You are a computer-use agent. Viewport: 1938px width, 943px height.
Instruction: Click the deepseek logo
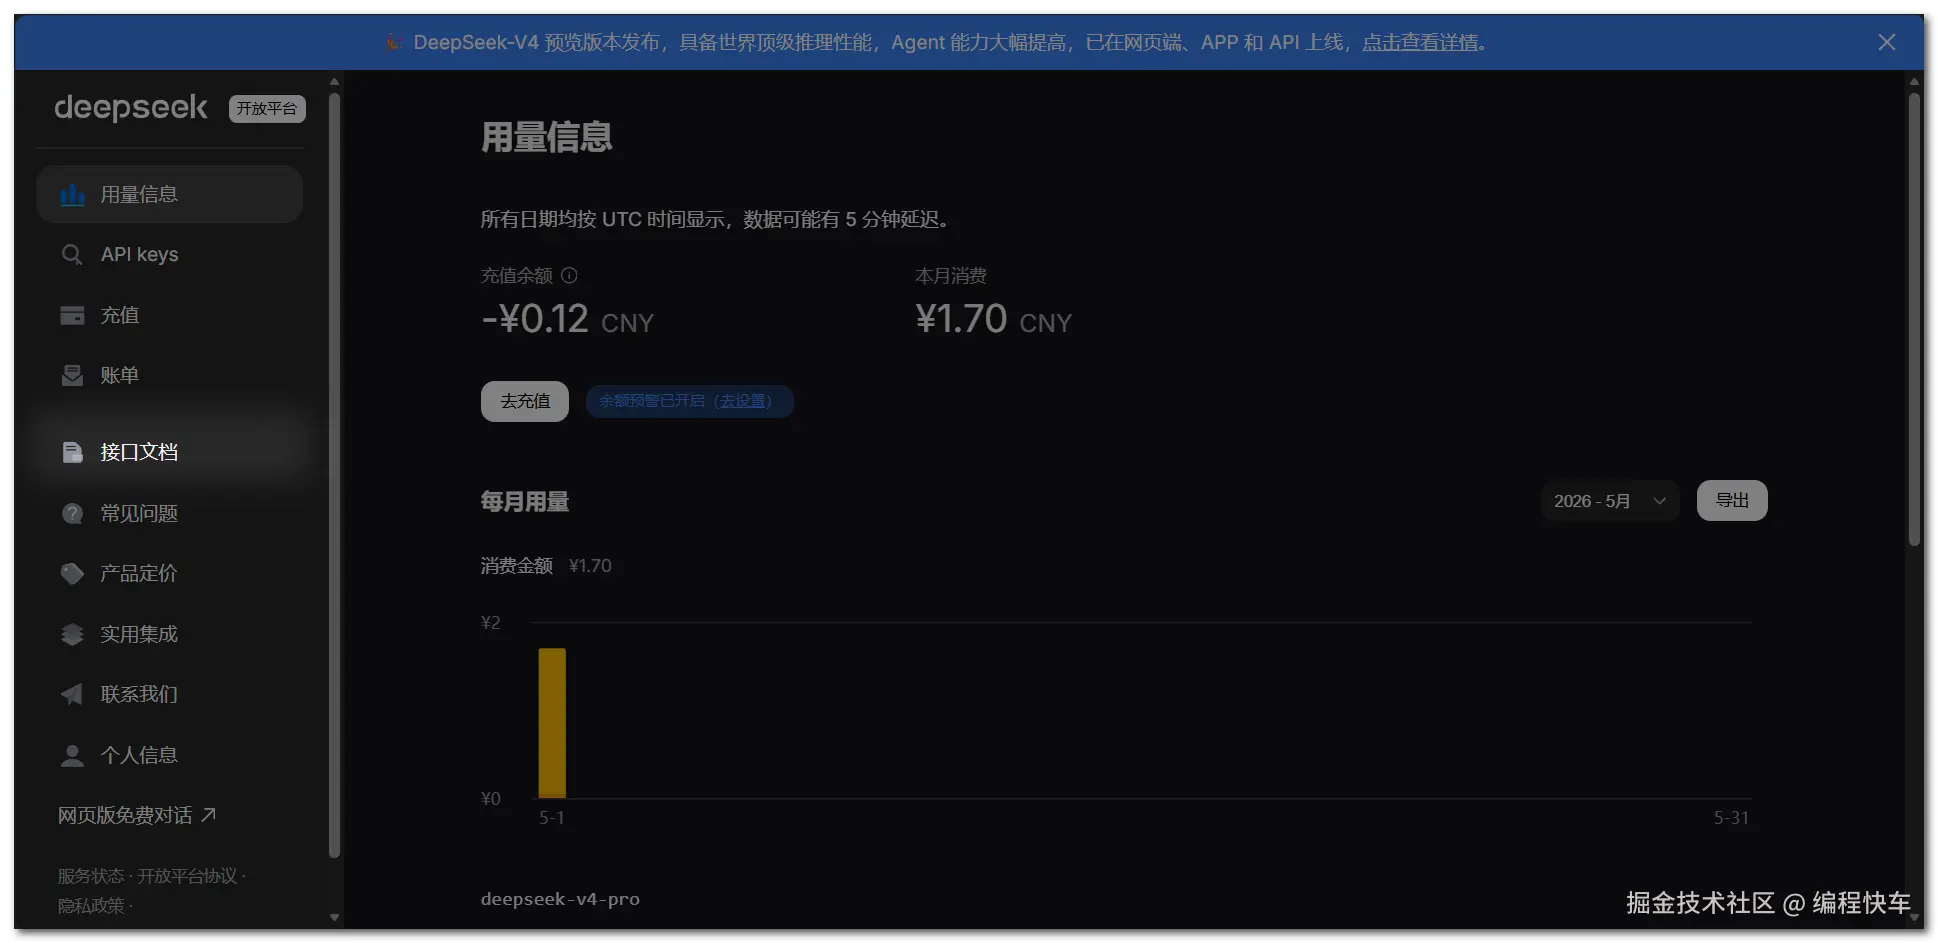point(131,107)
